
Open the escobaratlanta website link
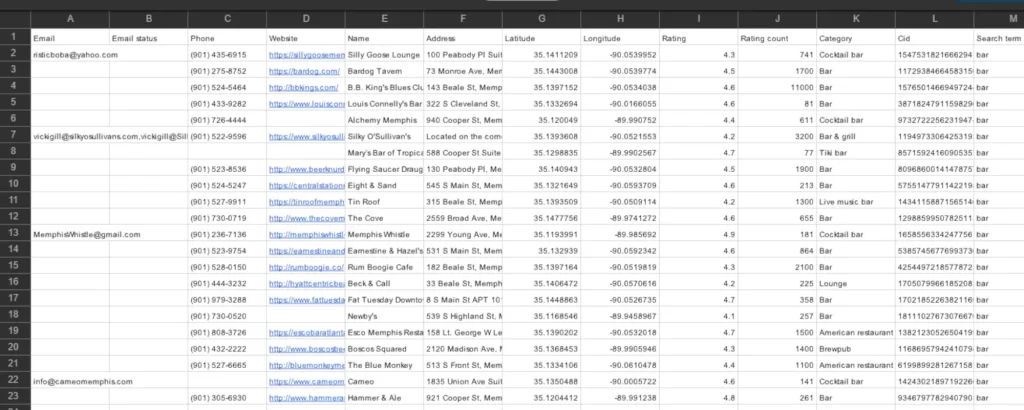pos(306,332)
